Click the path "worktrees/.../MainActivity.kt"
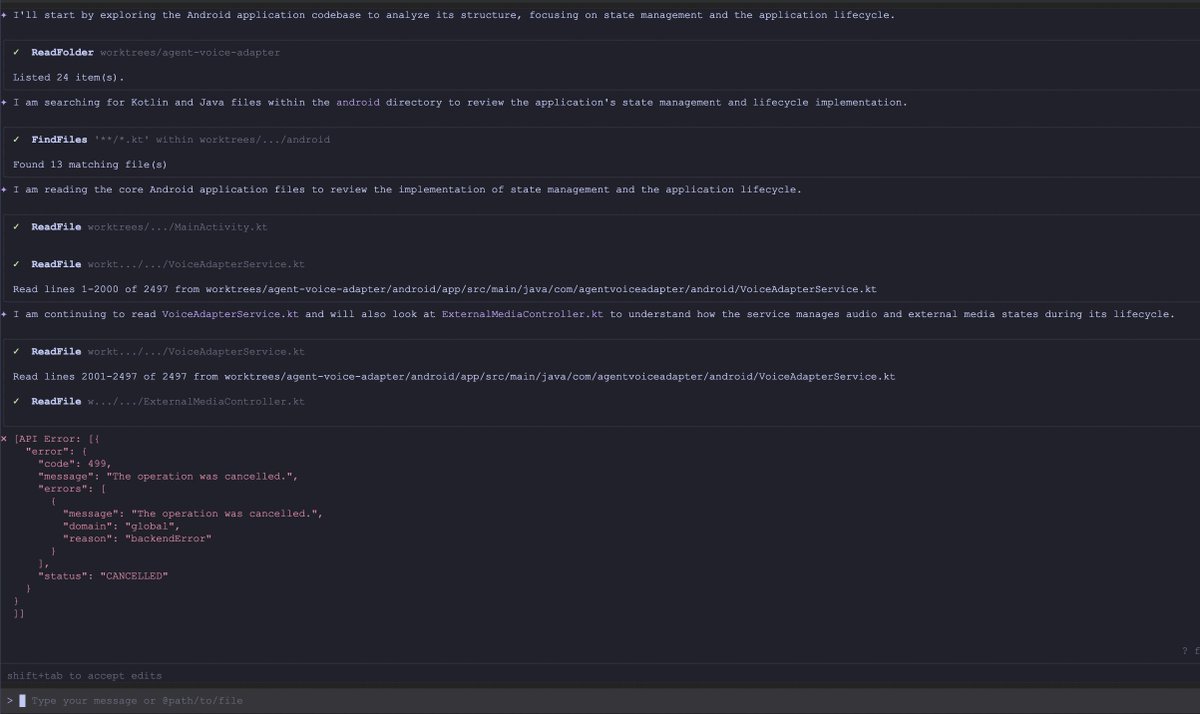1200x714 pixels. [x=178, y=227]
